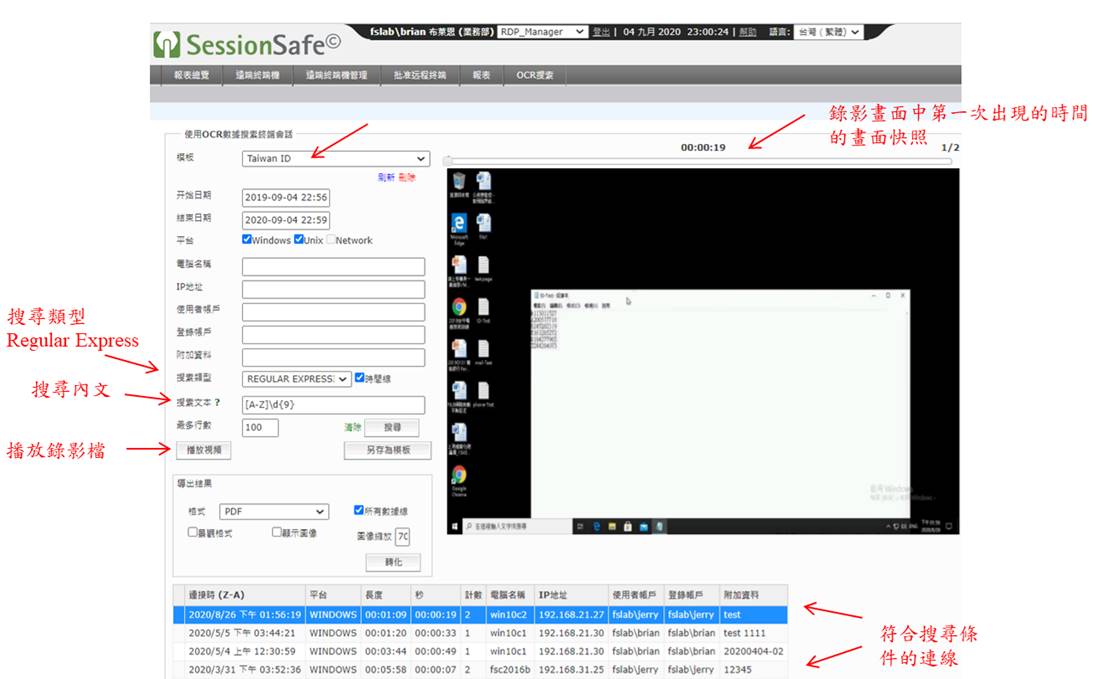Image resolution: width=1093 pixels, height=679 pixels.
Task: Open the PDF export format dropdown
Action: pyautogui.click(x=274, y=511)
